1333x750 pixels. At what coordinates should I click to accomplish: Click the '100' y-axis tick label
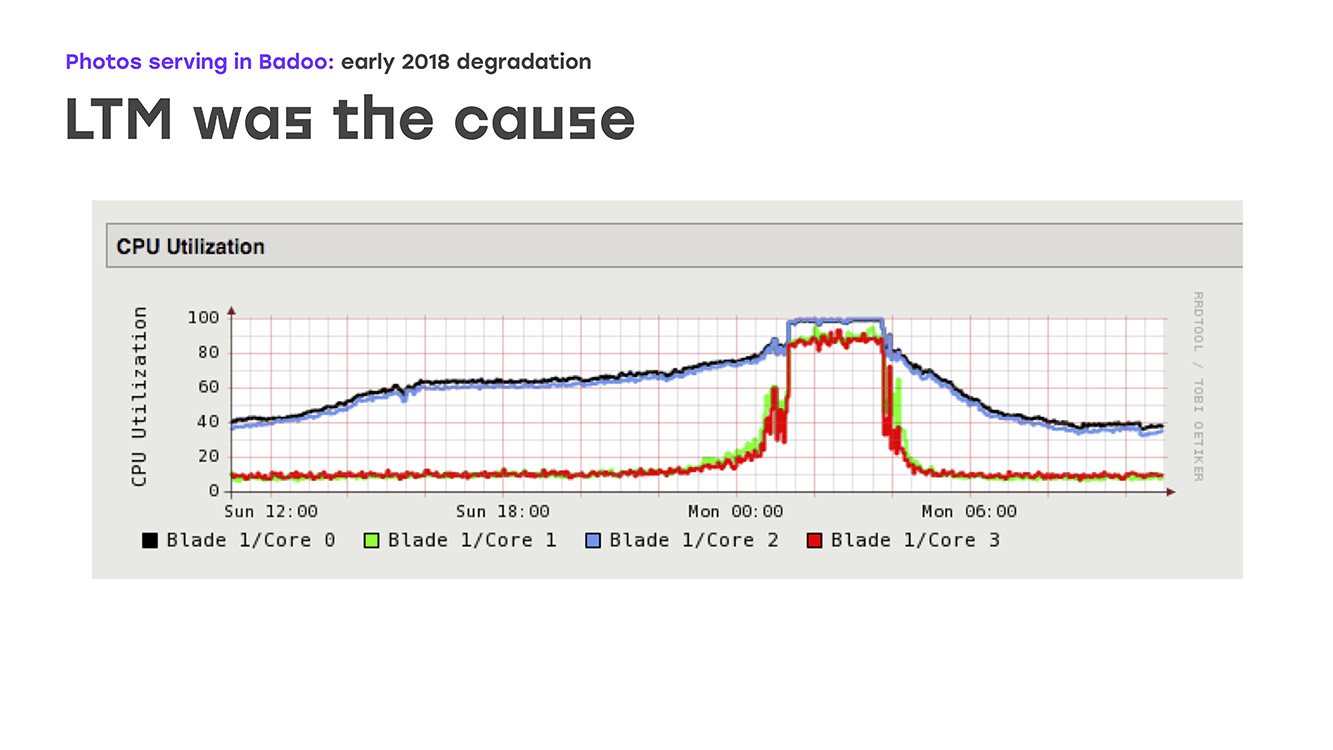tap(203, 318)
